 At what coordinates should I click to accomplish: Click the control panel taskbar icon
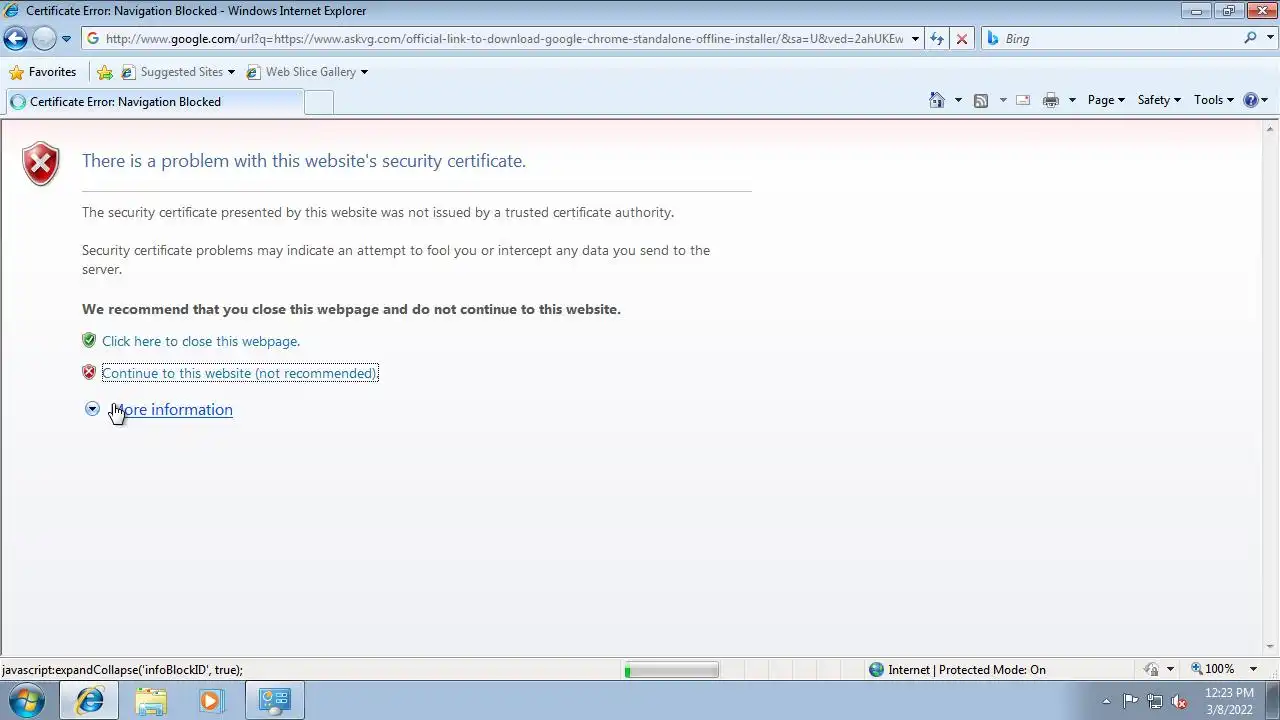coord(274,701)
